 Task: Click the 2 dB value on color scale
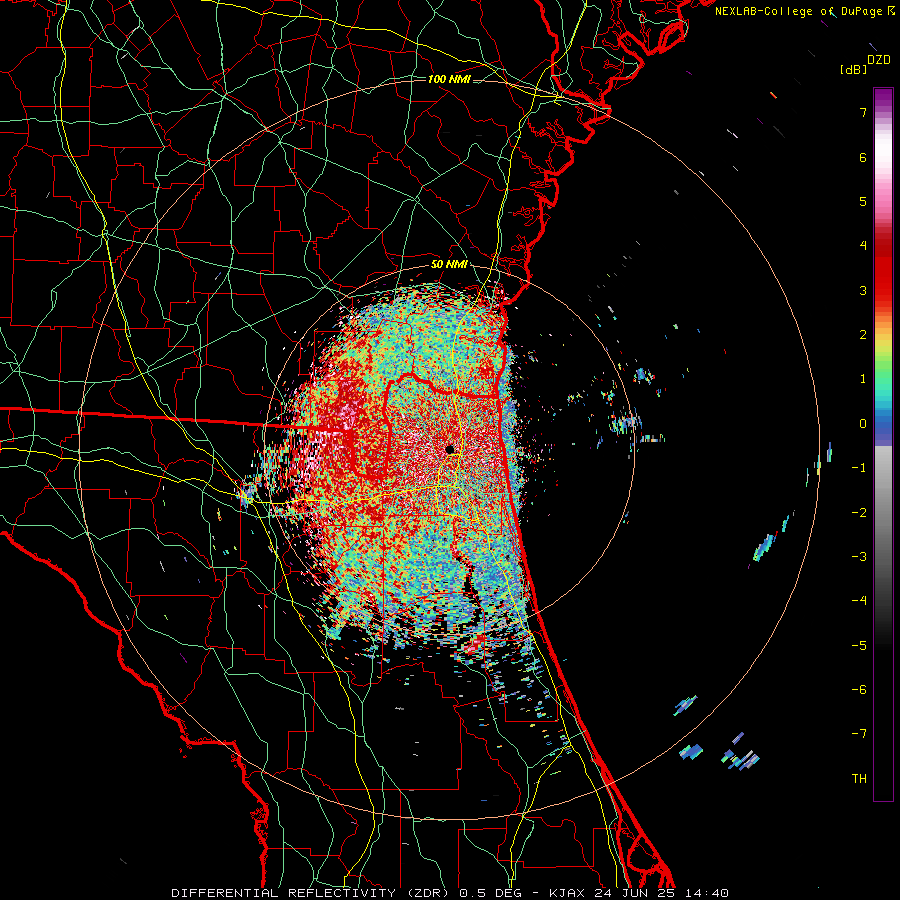point(863,335)
